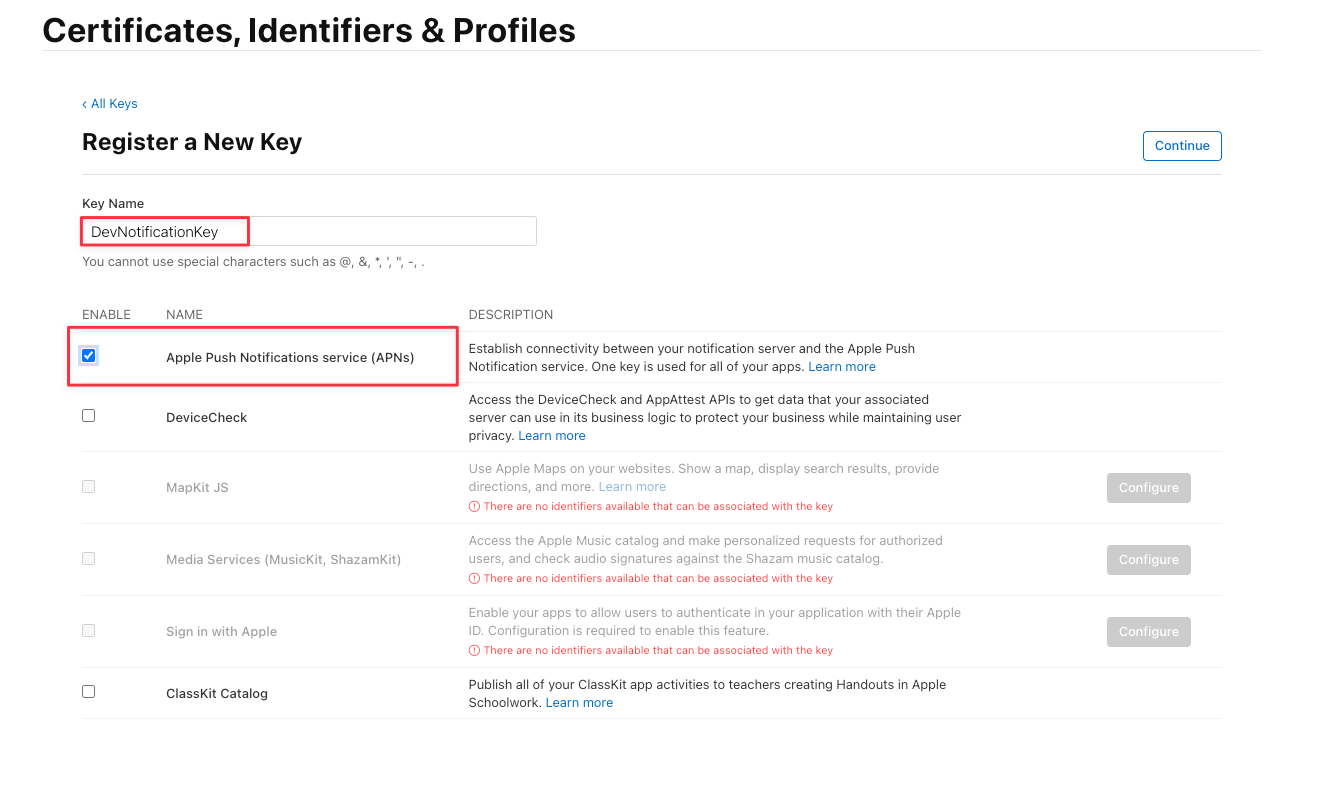Click Configure button for MapKit JS
This screenshot has width=1329, height=798.
[x=1149, y=488]
